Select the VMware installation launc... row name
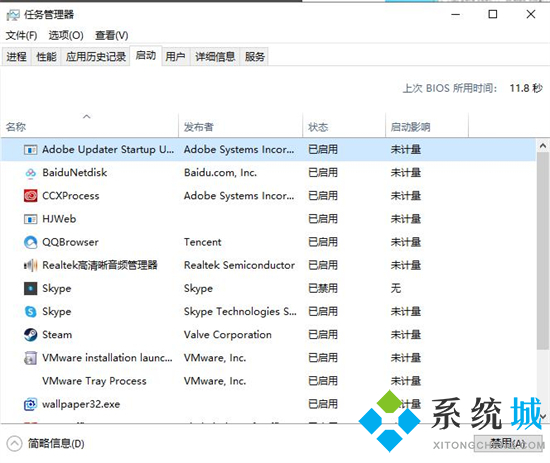 [x=107, y=358]
